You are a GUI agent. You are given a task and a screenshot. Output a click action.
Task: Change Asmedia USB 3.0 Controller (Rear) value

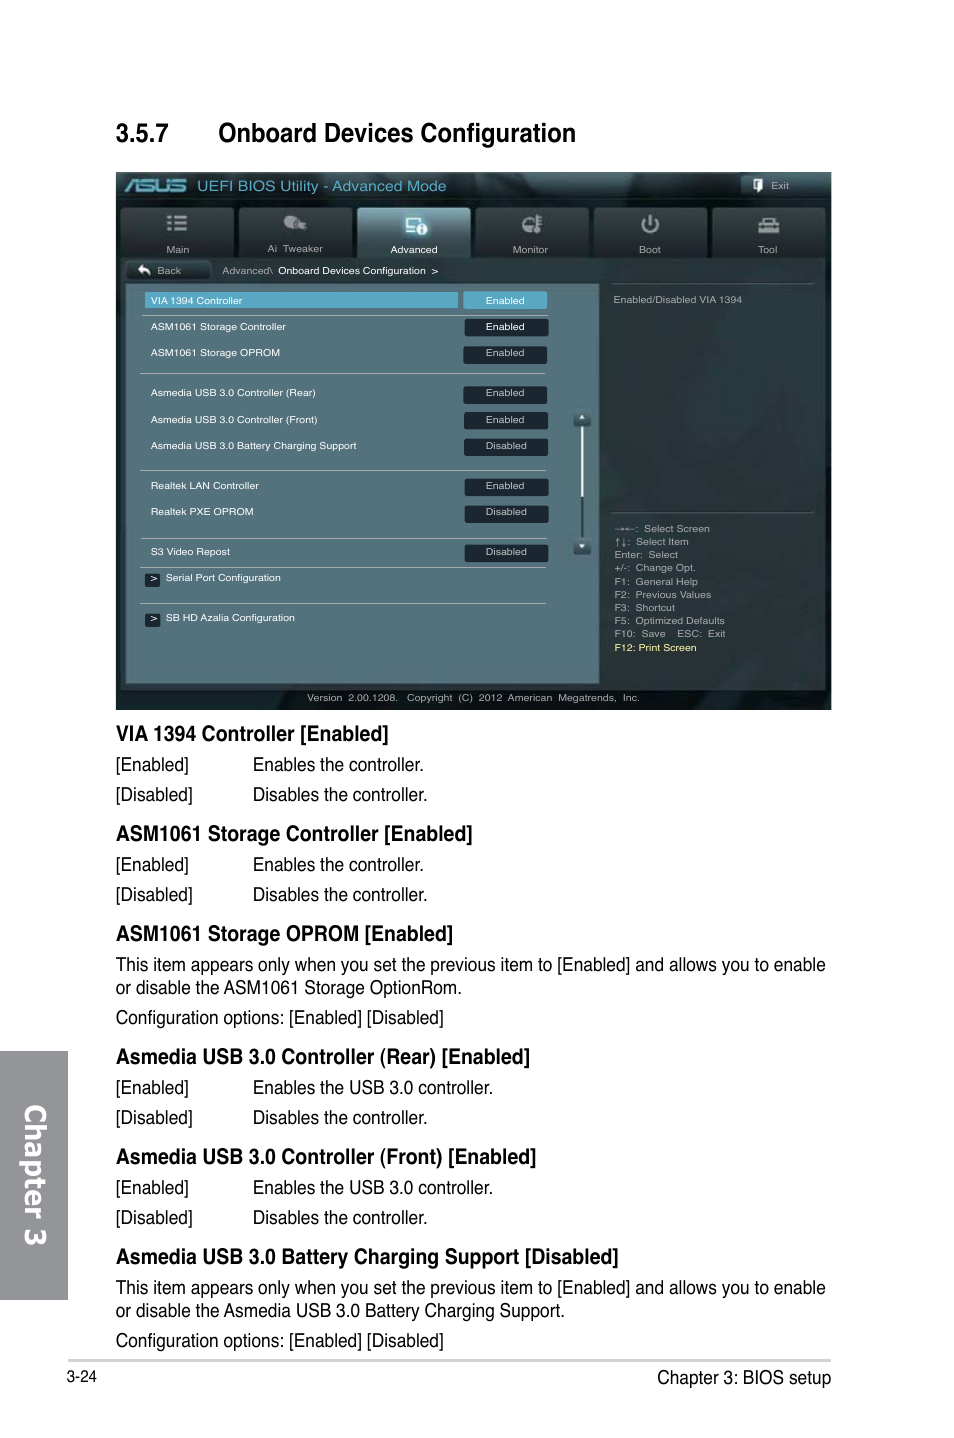[x=505, y=393]
